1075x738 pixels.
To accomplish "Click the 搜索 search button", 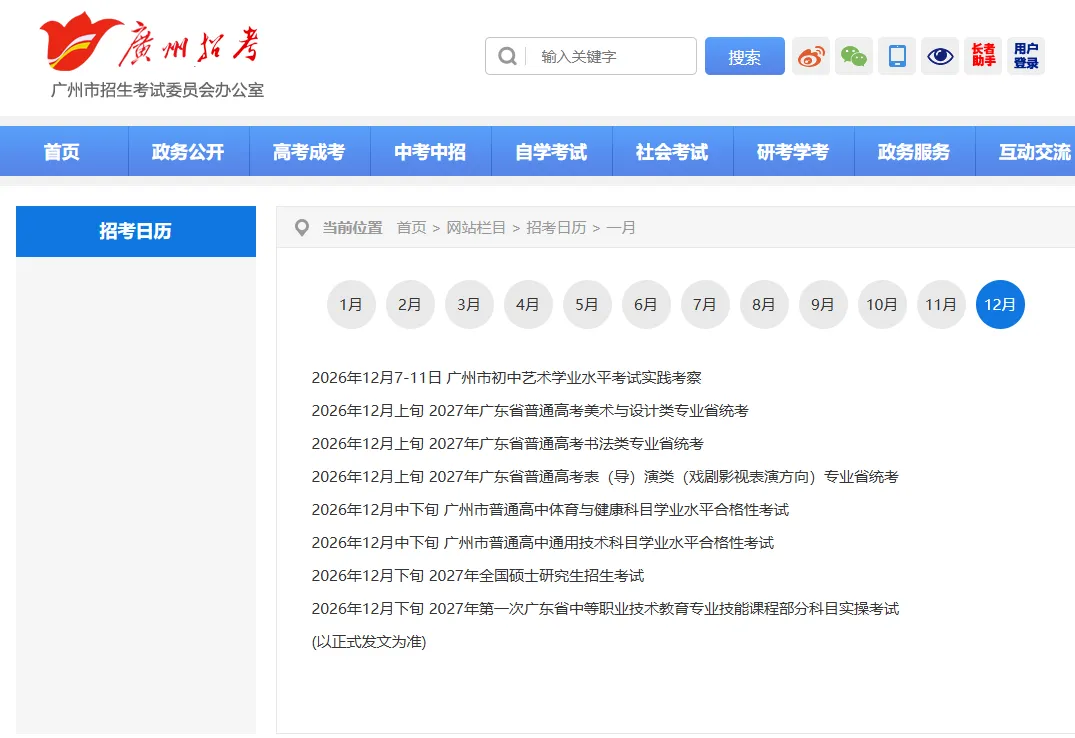I will [744, 57].
